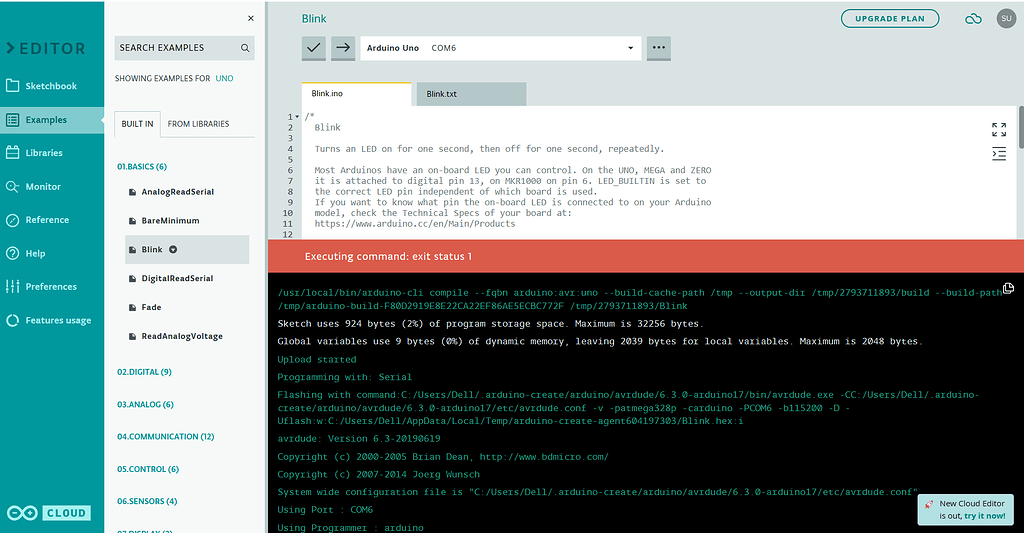This screenshot has height=533, width=1024.
Task: Click the 'Using Port : COM6' console line
Action: 325,509
